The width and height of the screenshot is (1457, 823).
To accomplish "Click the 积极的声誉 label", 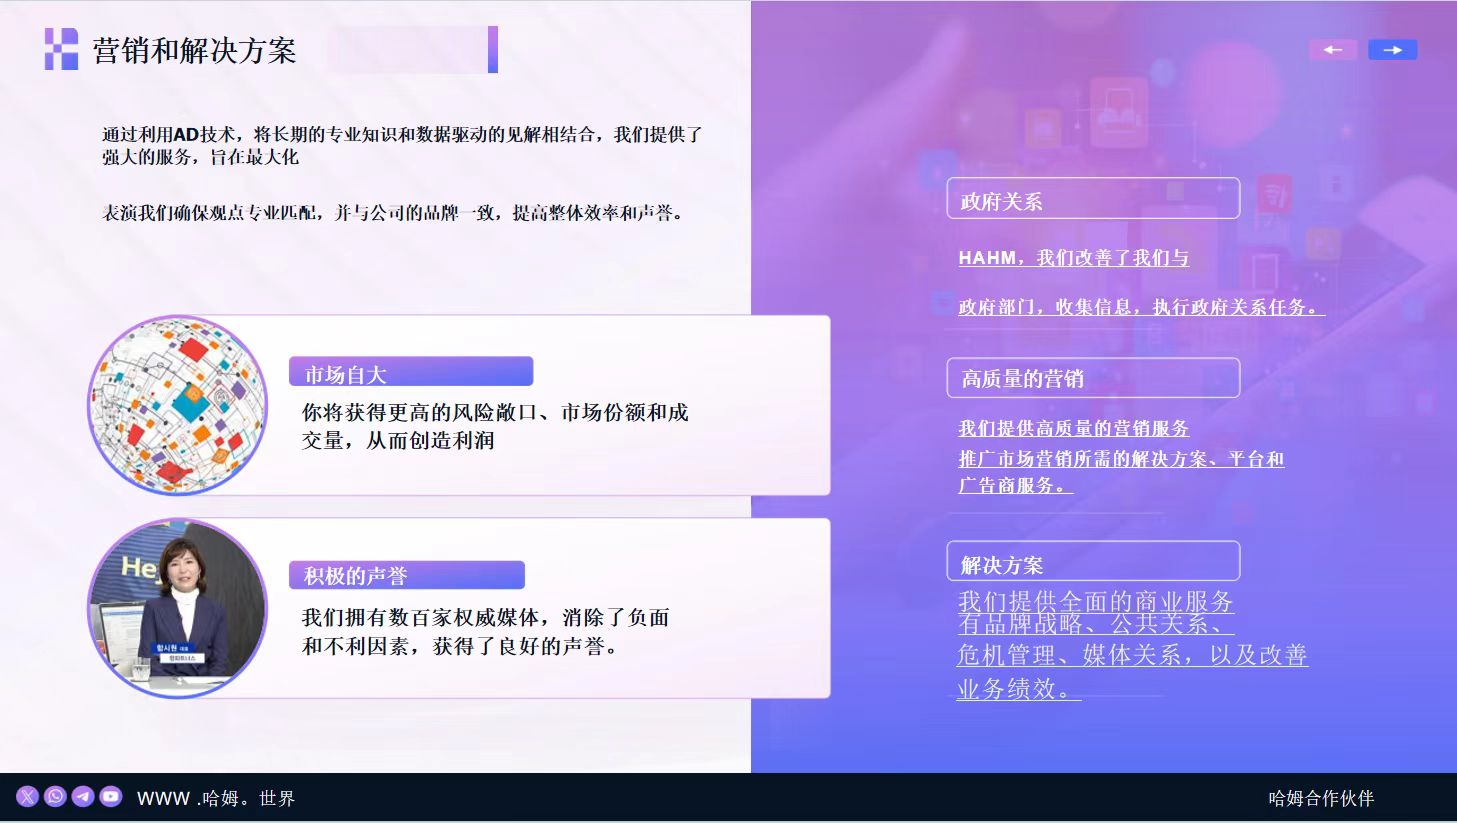I will [x=407, y=575].
